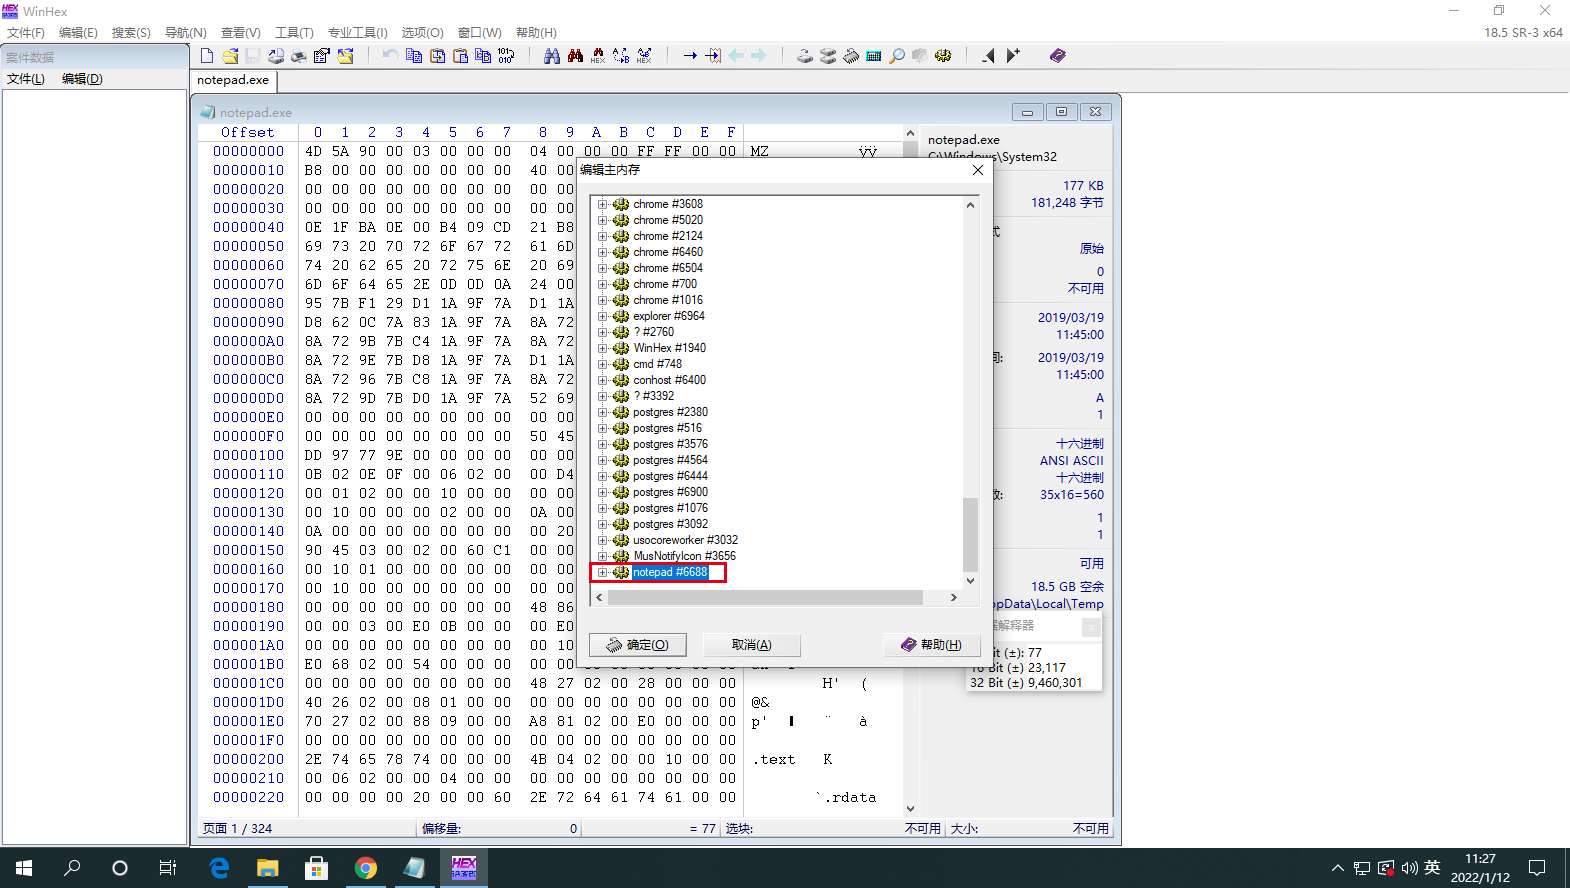Viewport: 1570px width, 888px height.
Task: Open the 选项(O) menu
Action: coord(422,33)
